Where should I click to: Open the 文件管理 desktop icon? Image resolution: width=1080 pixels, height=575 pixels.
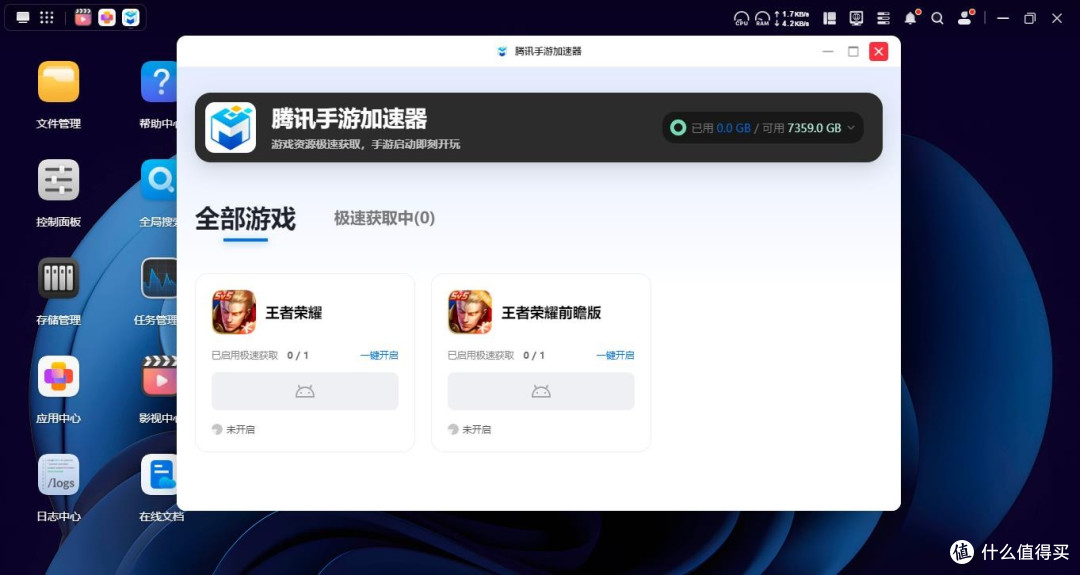click(x=59, y=82)
